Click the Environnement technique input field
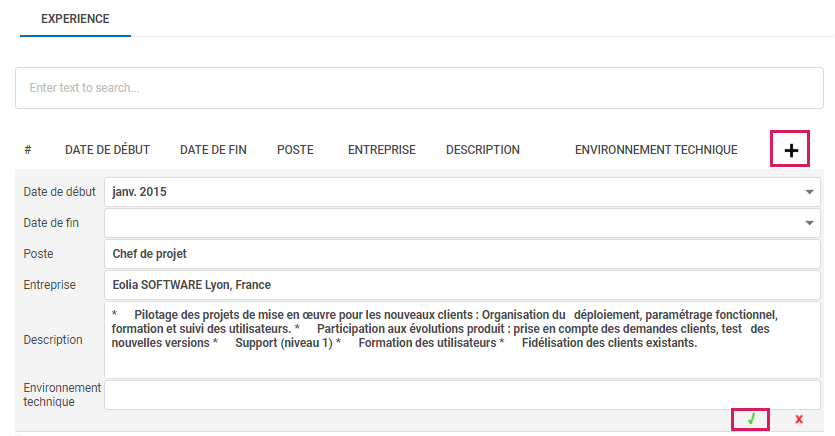 tap(462, 395)
